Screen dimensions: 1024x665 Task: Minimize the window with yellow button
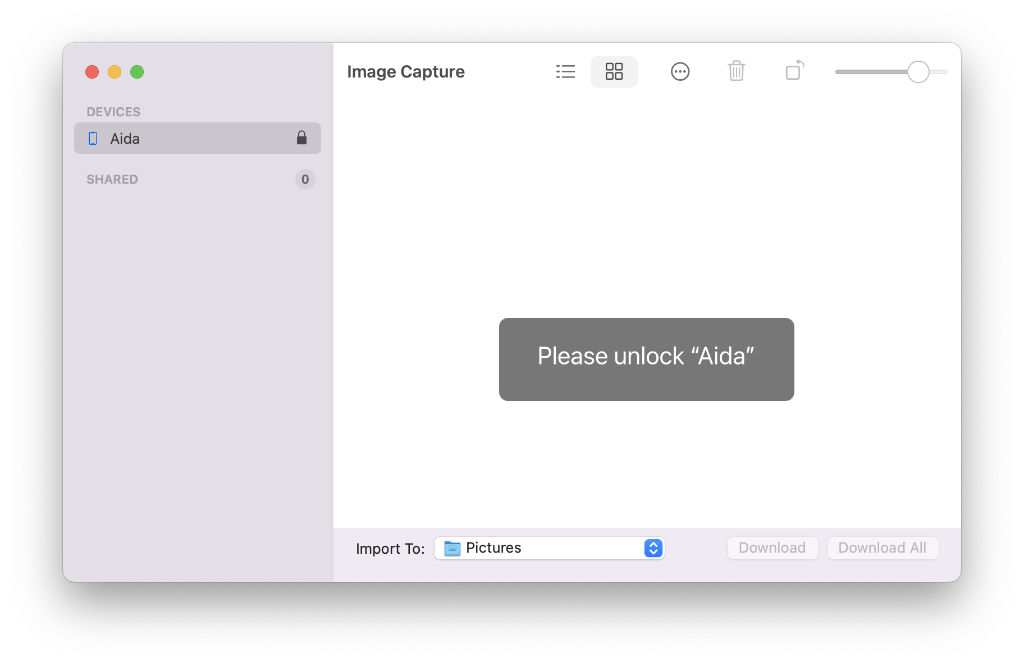pyautogui.click(x=115, y=72)
